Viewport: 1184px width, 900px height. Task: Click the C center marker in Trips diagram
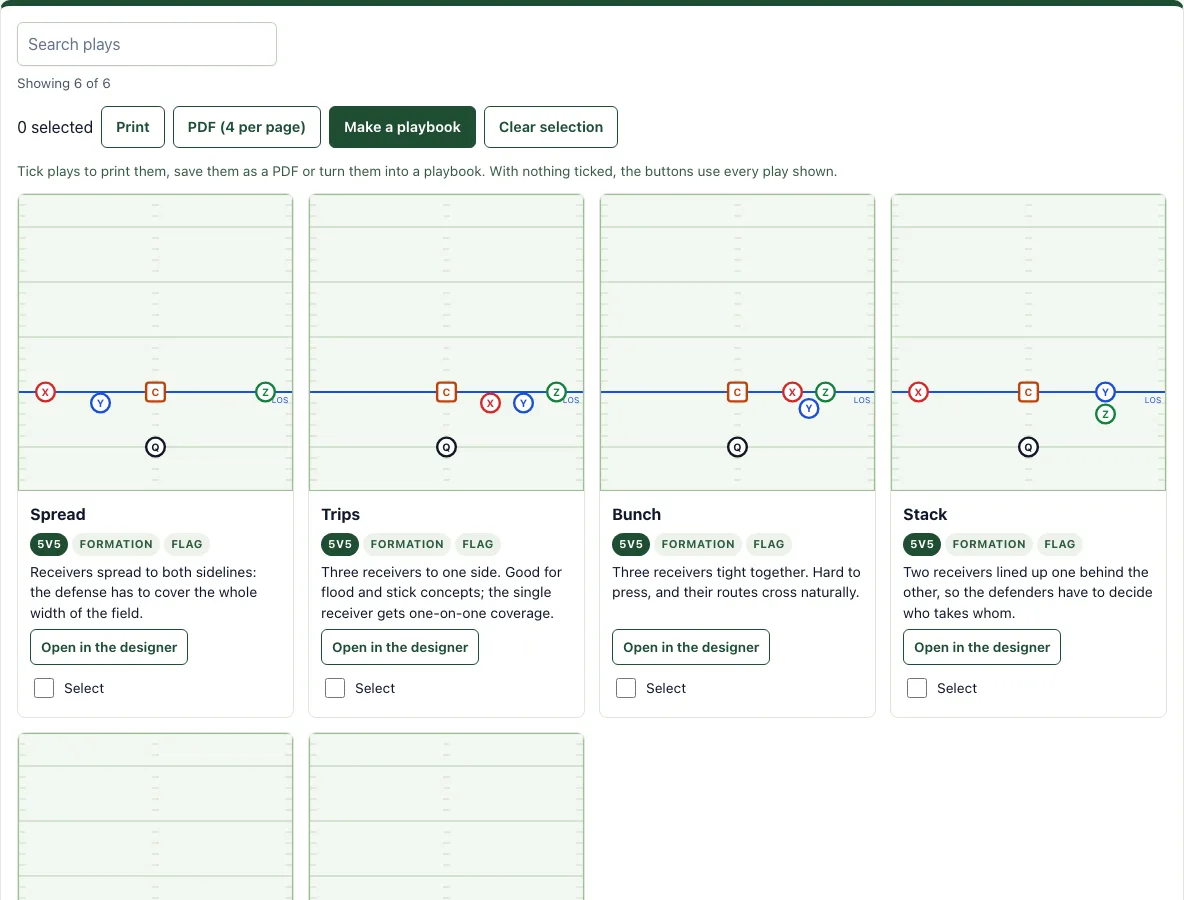click(x=446, y=392)
